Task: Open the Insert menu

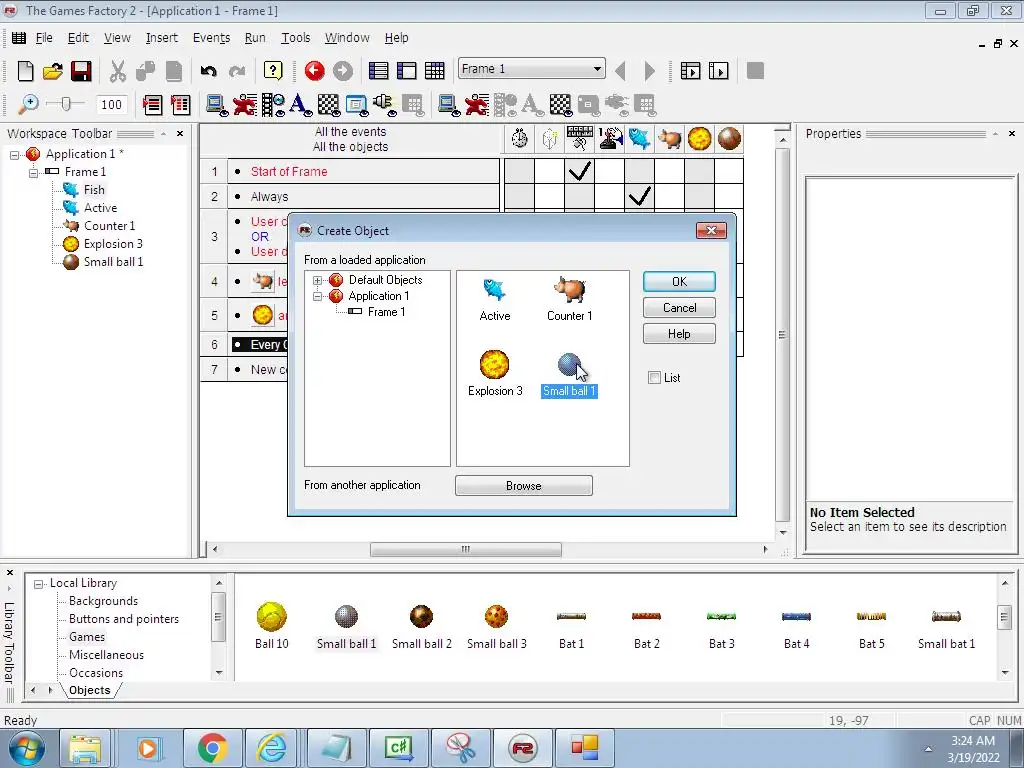Action: (161, 38)
